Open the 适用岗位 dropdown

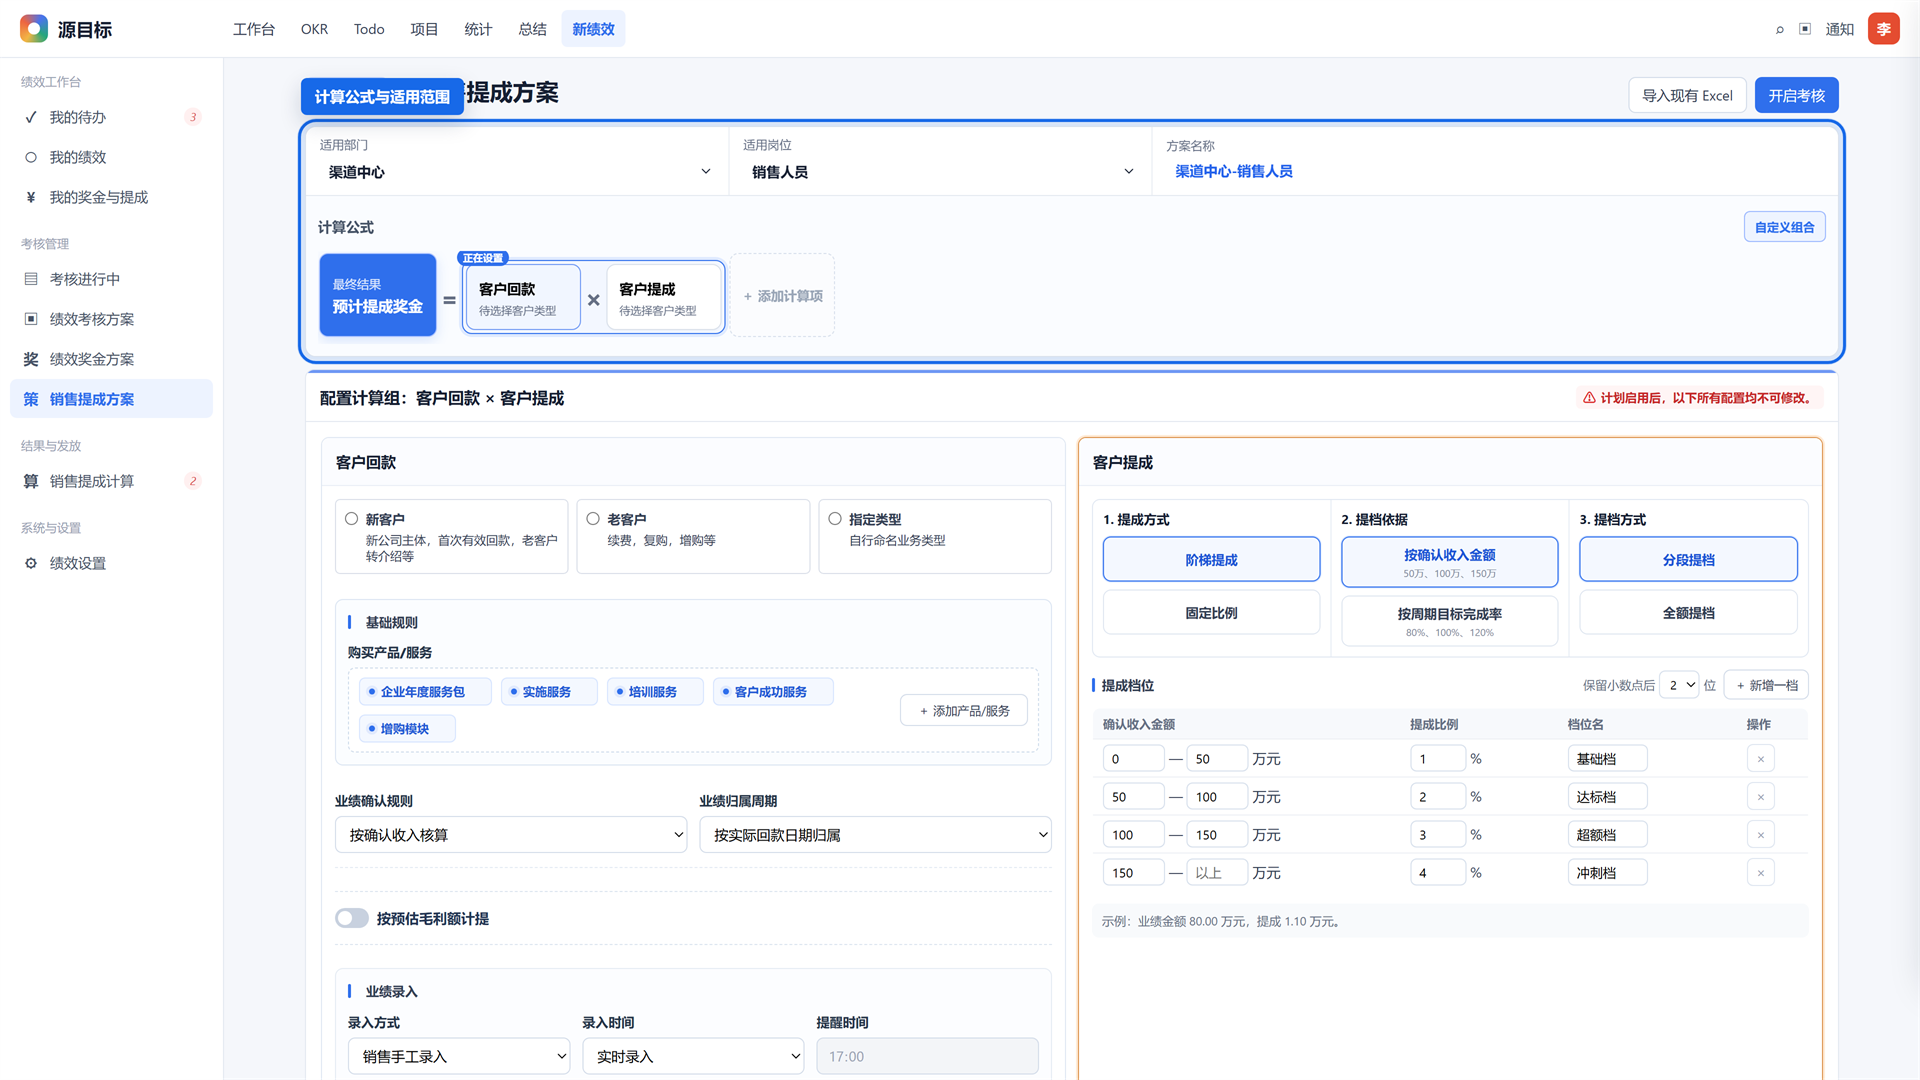[x=940, y=172]
